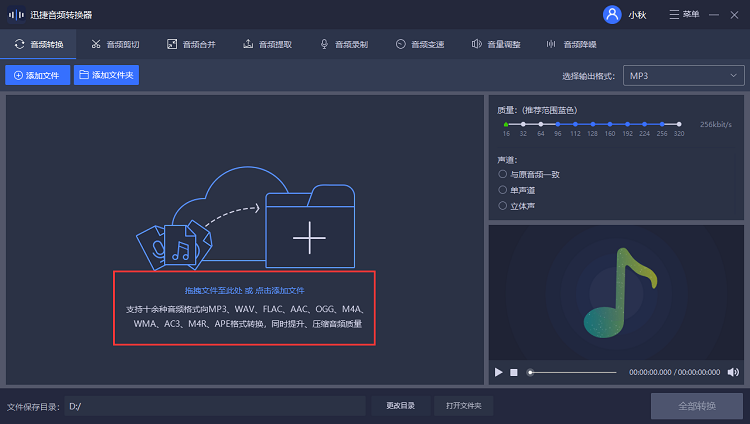750x424 pixels.
Task: Click the save directory D:/ field
Action: click(x=215, y=406)
